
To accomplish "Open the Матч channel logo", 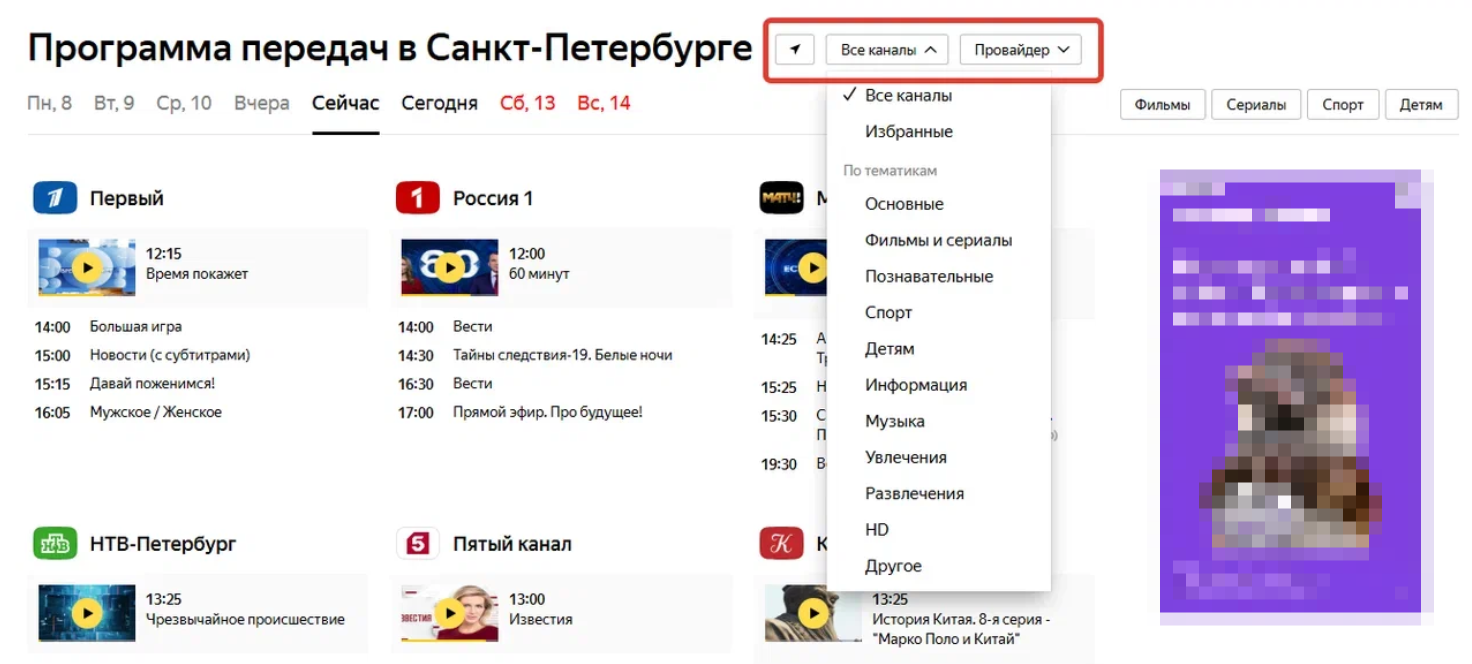I will 781,198.
